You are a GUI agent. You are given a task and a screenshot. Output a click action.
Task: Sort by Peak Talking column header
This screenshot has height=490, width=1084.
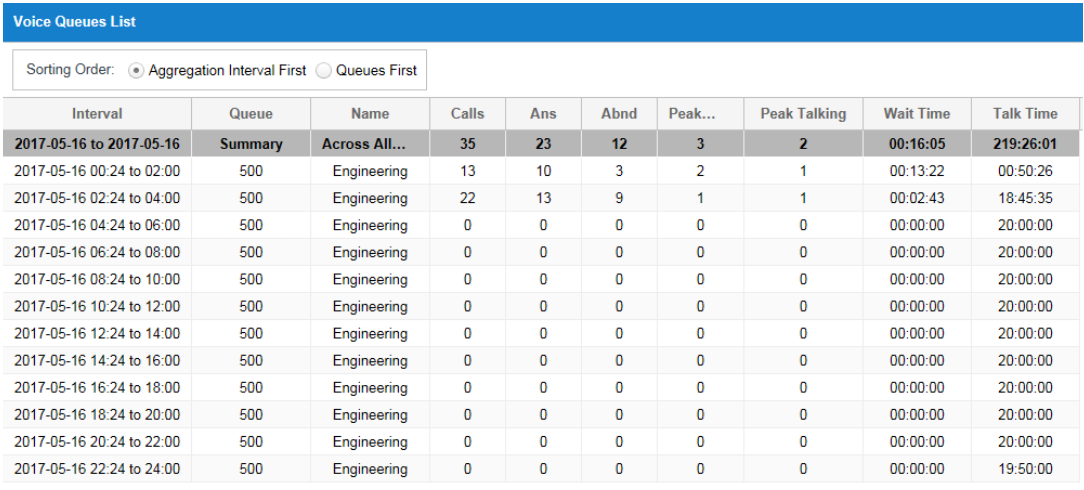click(x=803, y=114)
